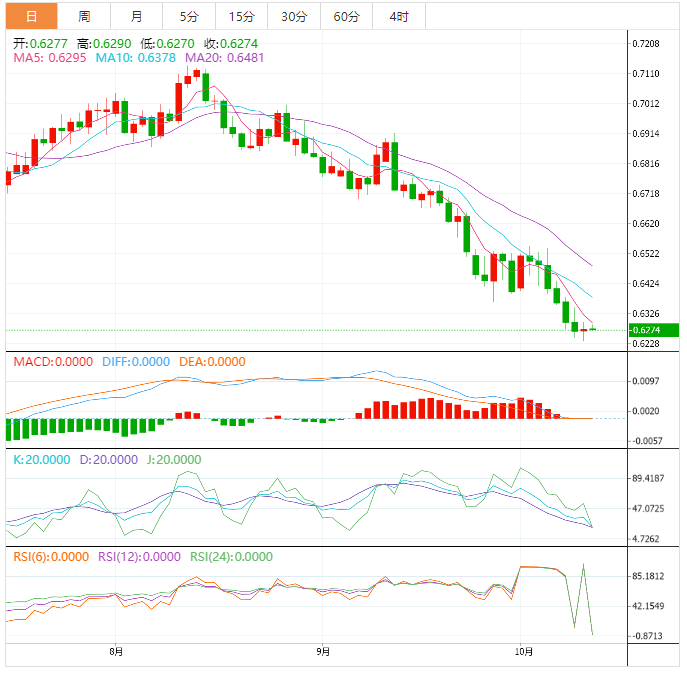Click the RSI(6) indicator label
The height and width of the screenshot is (675, 687).
pos(50,557)
